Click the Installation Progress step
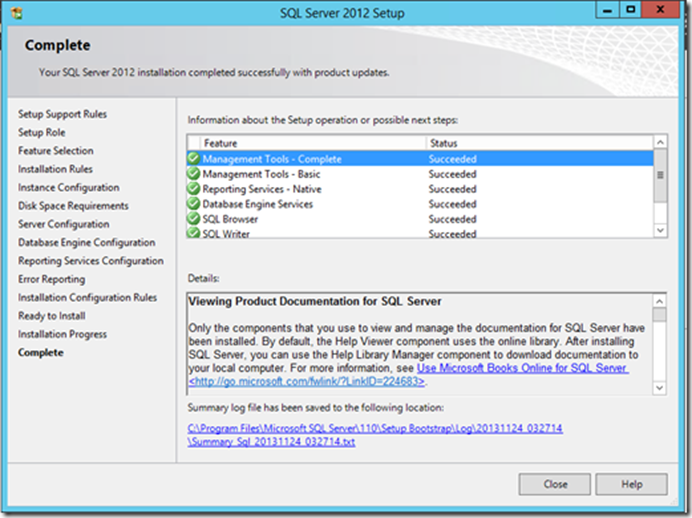 [x=62, y=334]
